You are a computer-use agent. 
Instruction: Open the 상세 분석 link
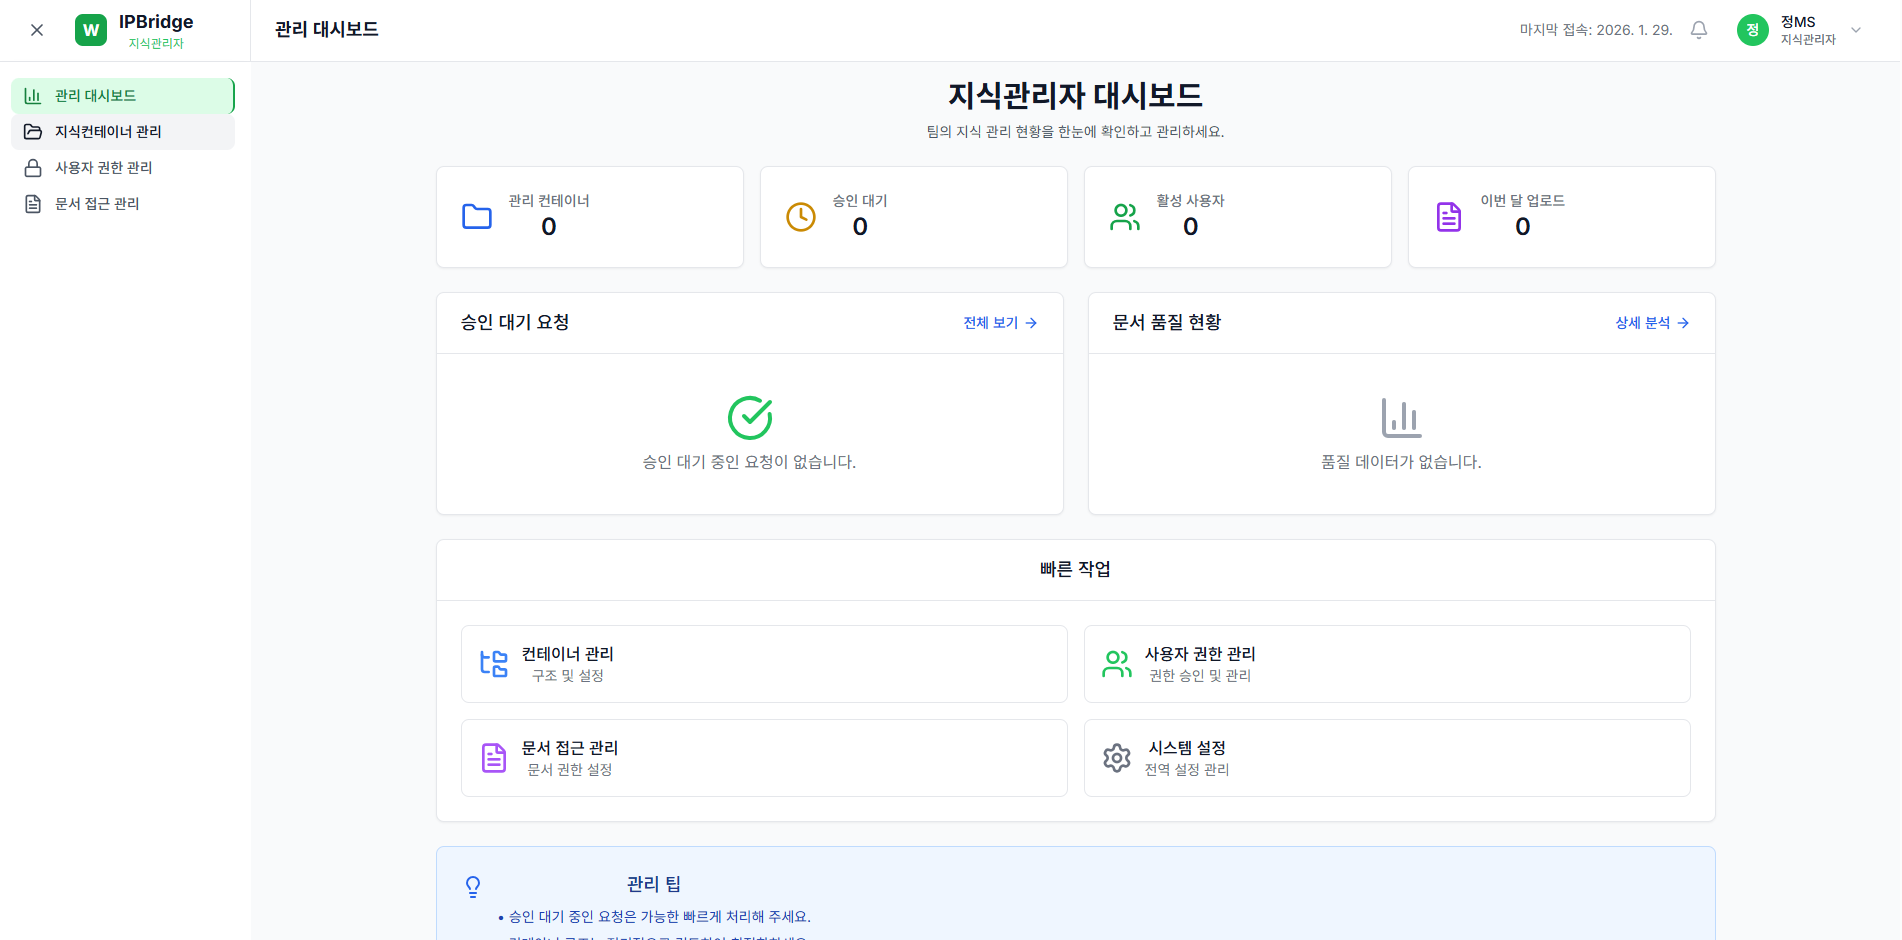(1651, 323)
